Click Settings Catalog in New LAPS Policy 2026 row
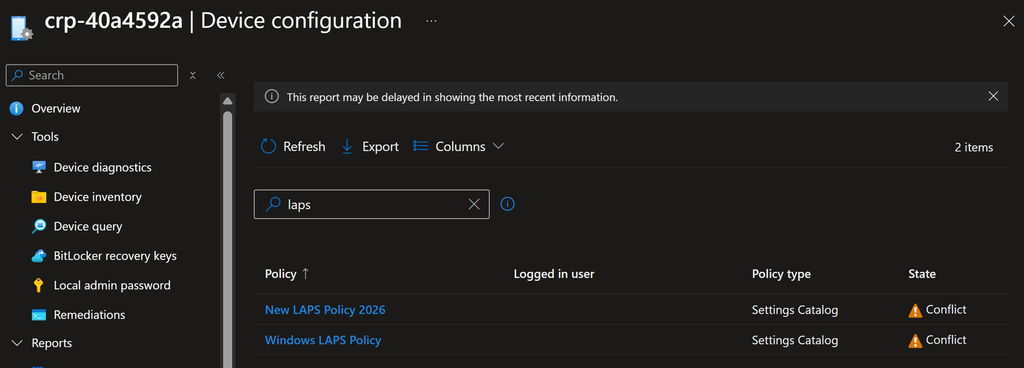Image resolution: width=1024 pixels, height=368 pixels. coord(795,310)
